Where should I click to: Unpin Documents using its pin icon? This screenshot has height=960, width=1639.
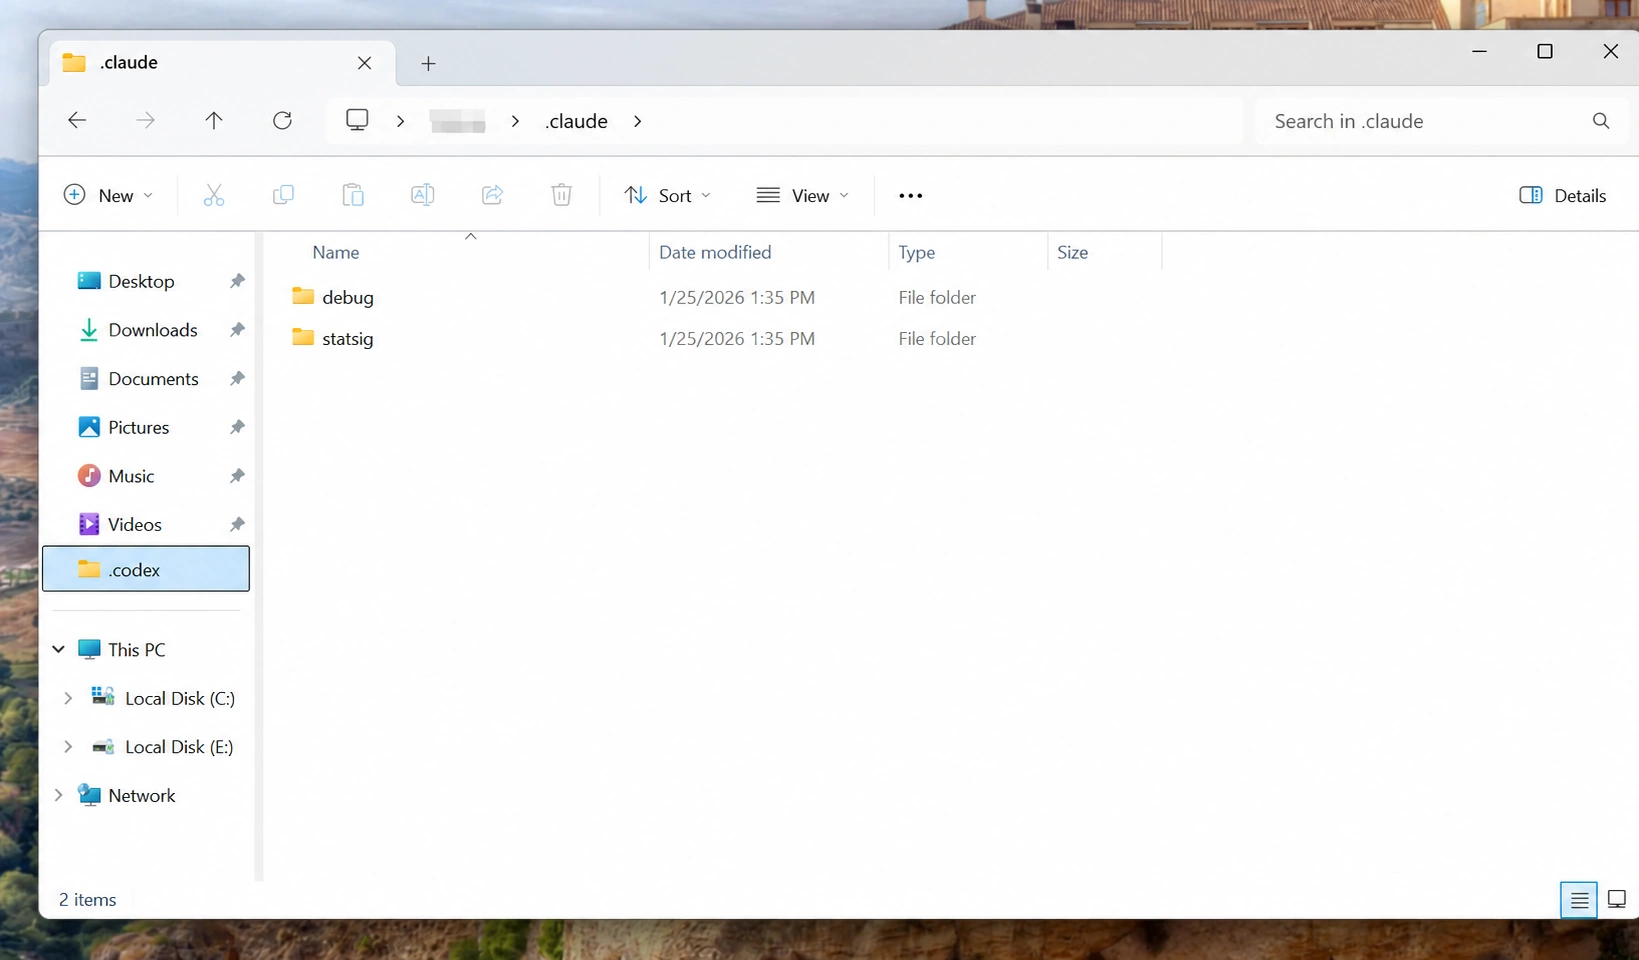[237, 378]
